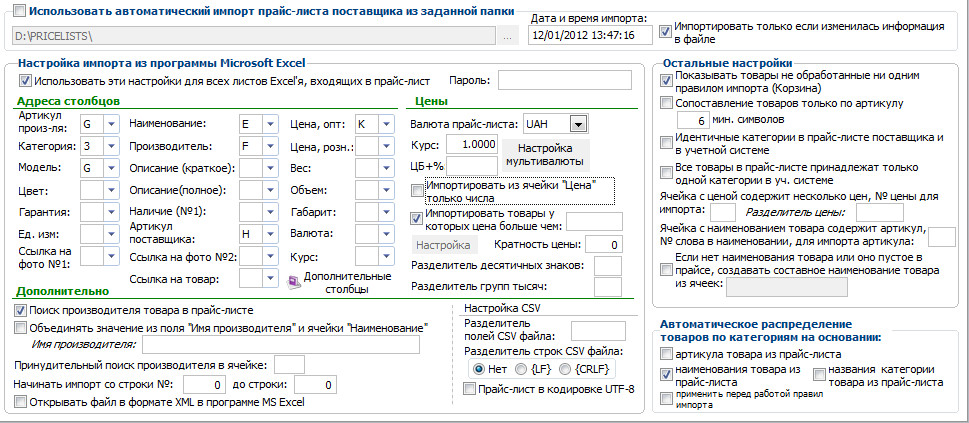Click the Дополнительные столбцы icon
This screenshot has height=423, width=969.
coord(295,281)
